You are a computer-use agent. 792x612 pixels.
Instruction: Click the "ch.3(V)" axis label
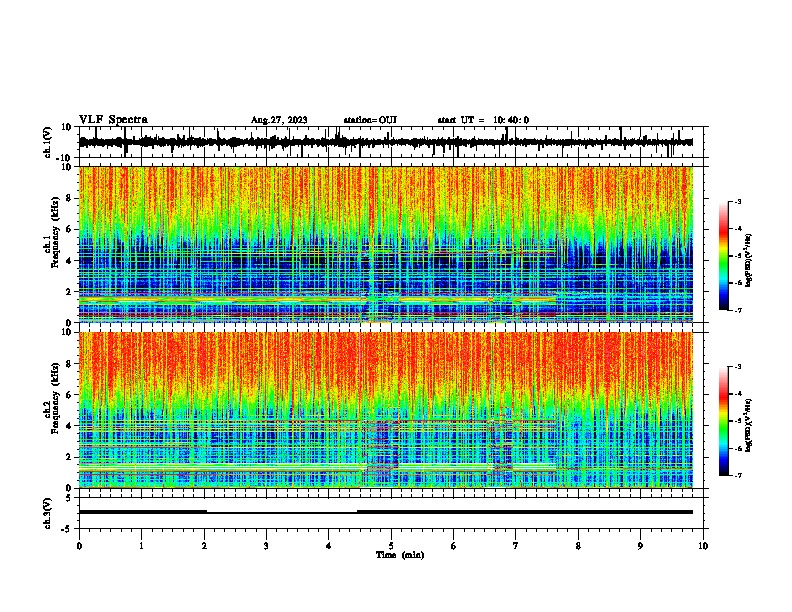[48, 514]
